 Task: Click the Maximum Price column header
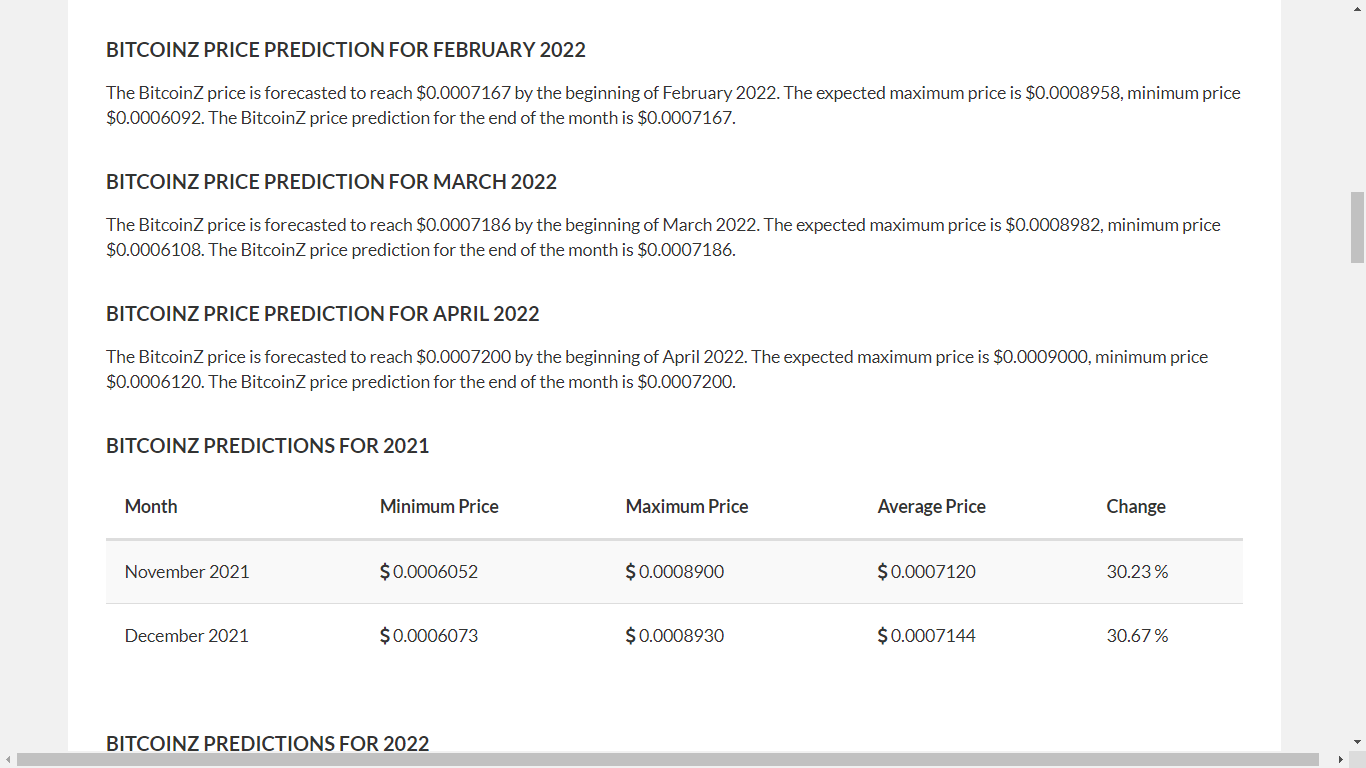click(x=687, y=507)
